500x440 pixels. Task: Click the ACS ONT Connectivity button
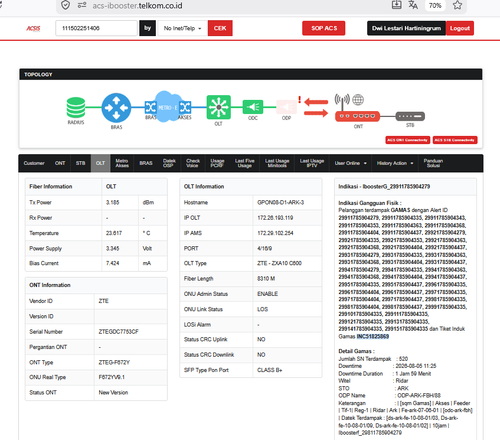pos(408,140)
